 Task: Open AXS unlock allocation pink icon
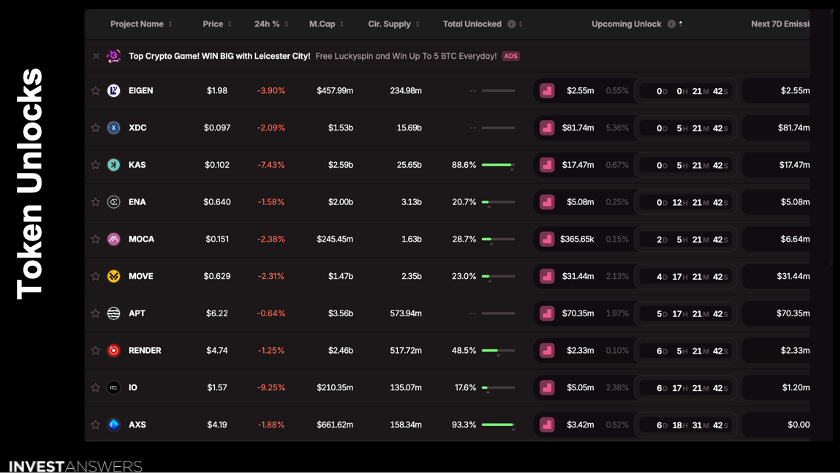coord(547,425)
